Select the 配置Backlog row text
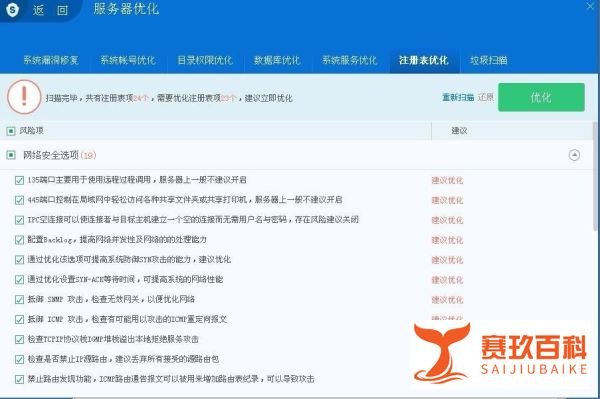 [117, 239]
